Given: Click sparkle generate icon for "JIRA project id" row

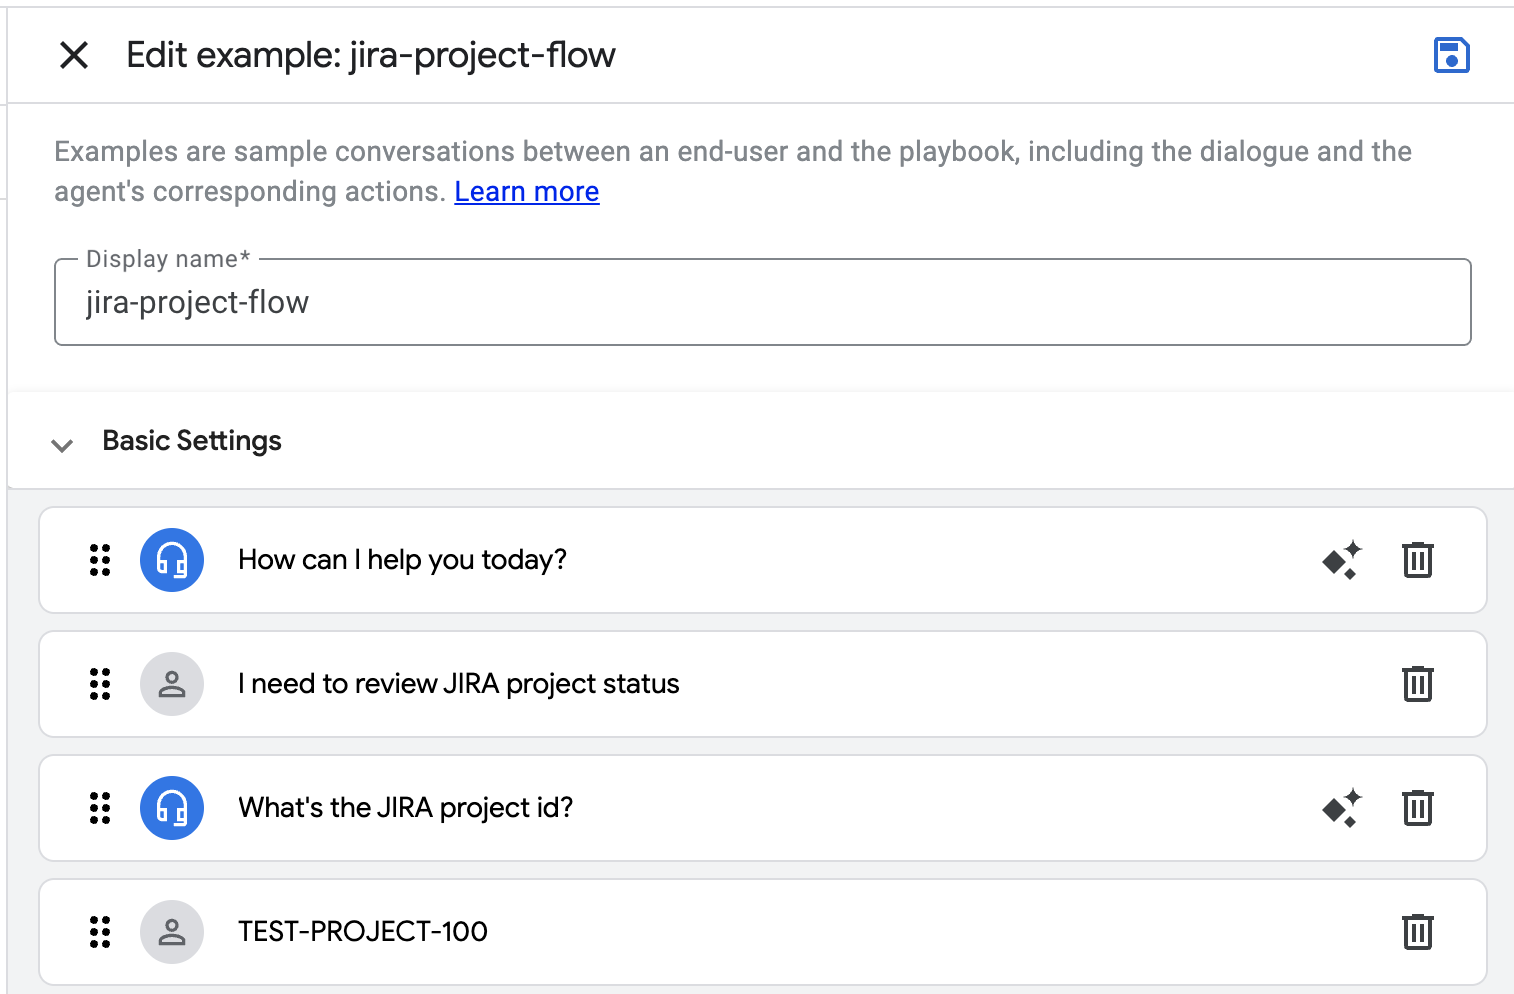Looking at the screenshot, I should pos(1341,808).
